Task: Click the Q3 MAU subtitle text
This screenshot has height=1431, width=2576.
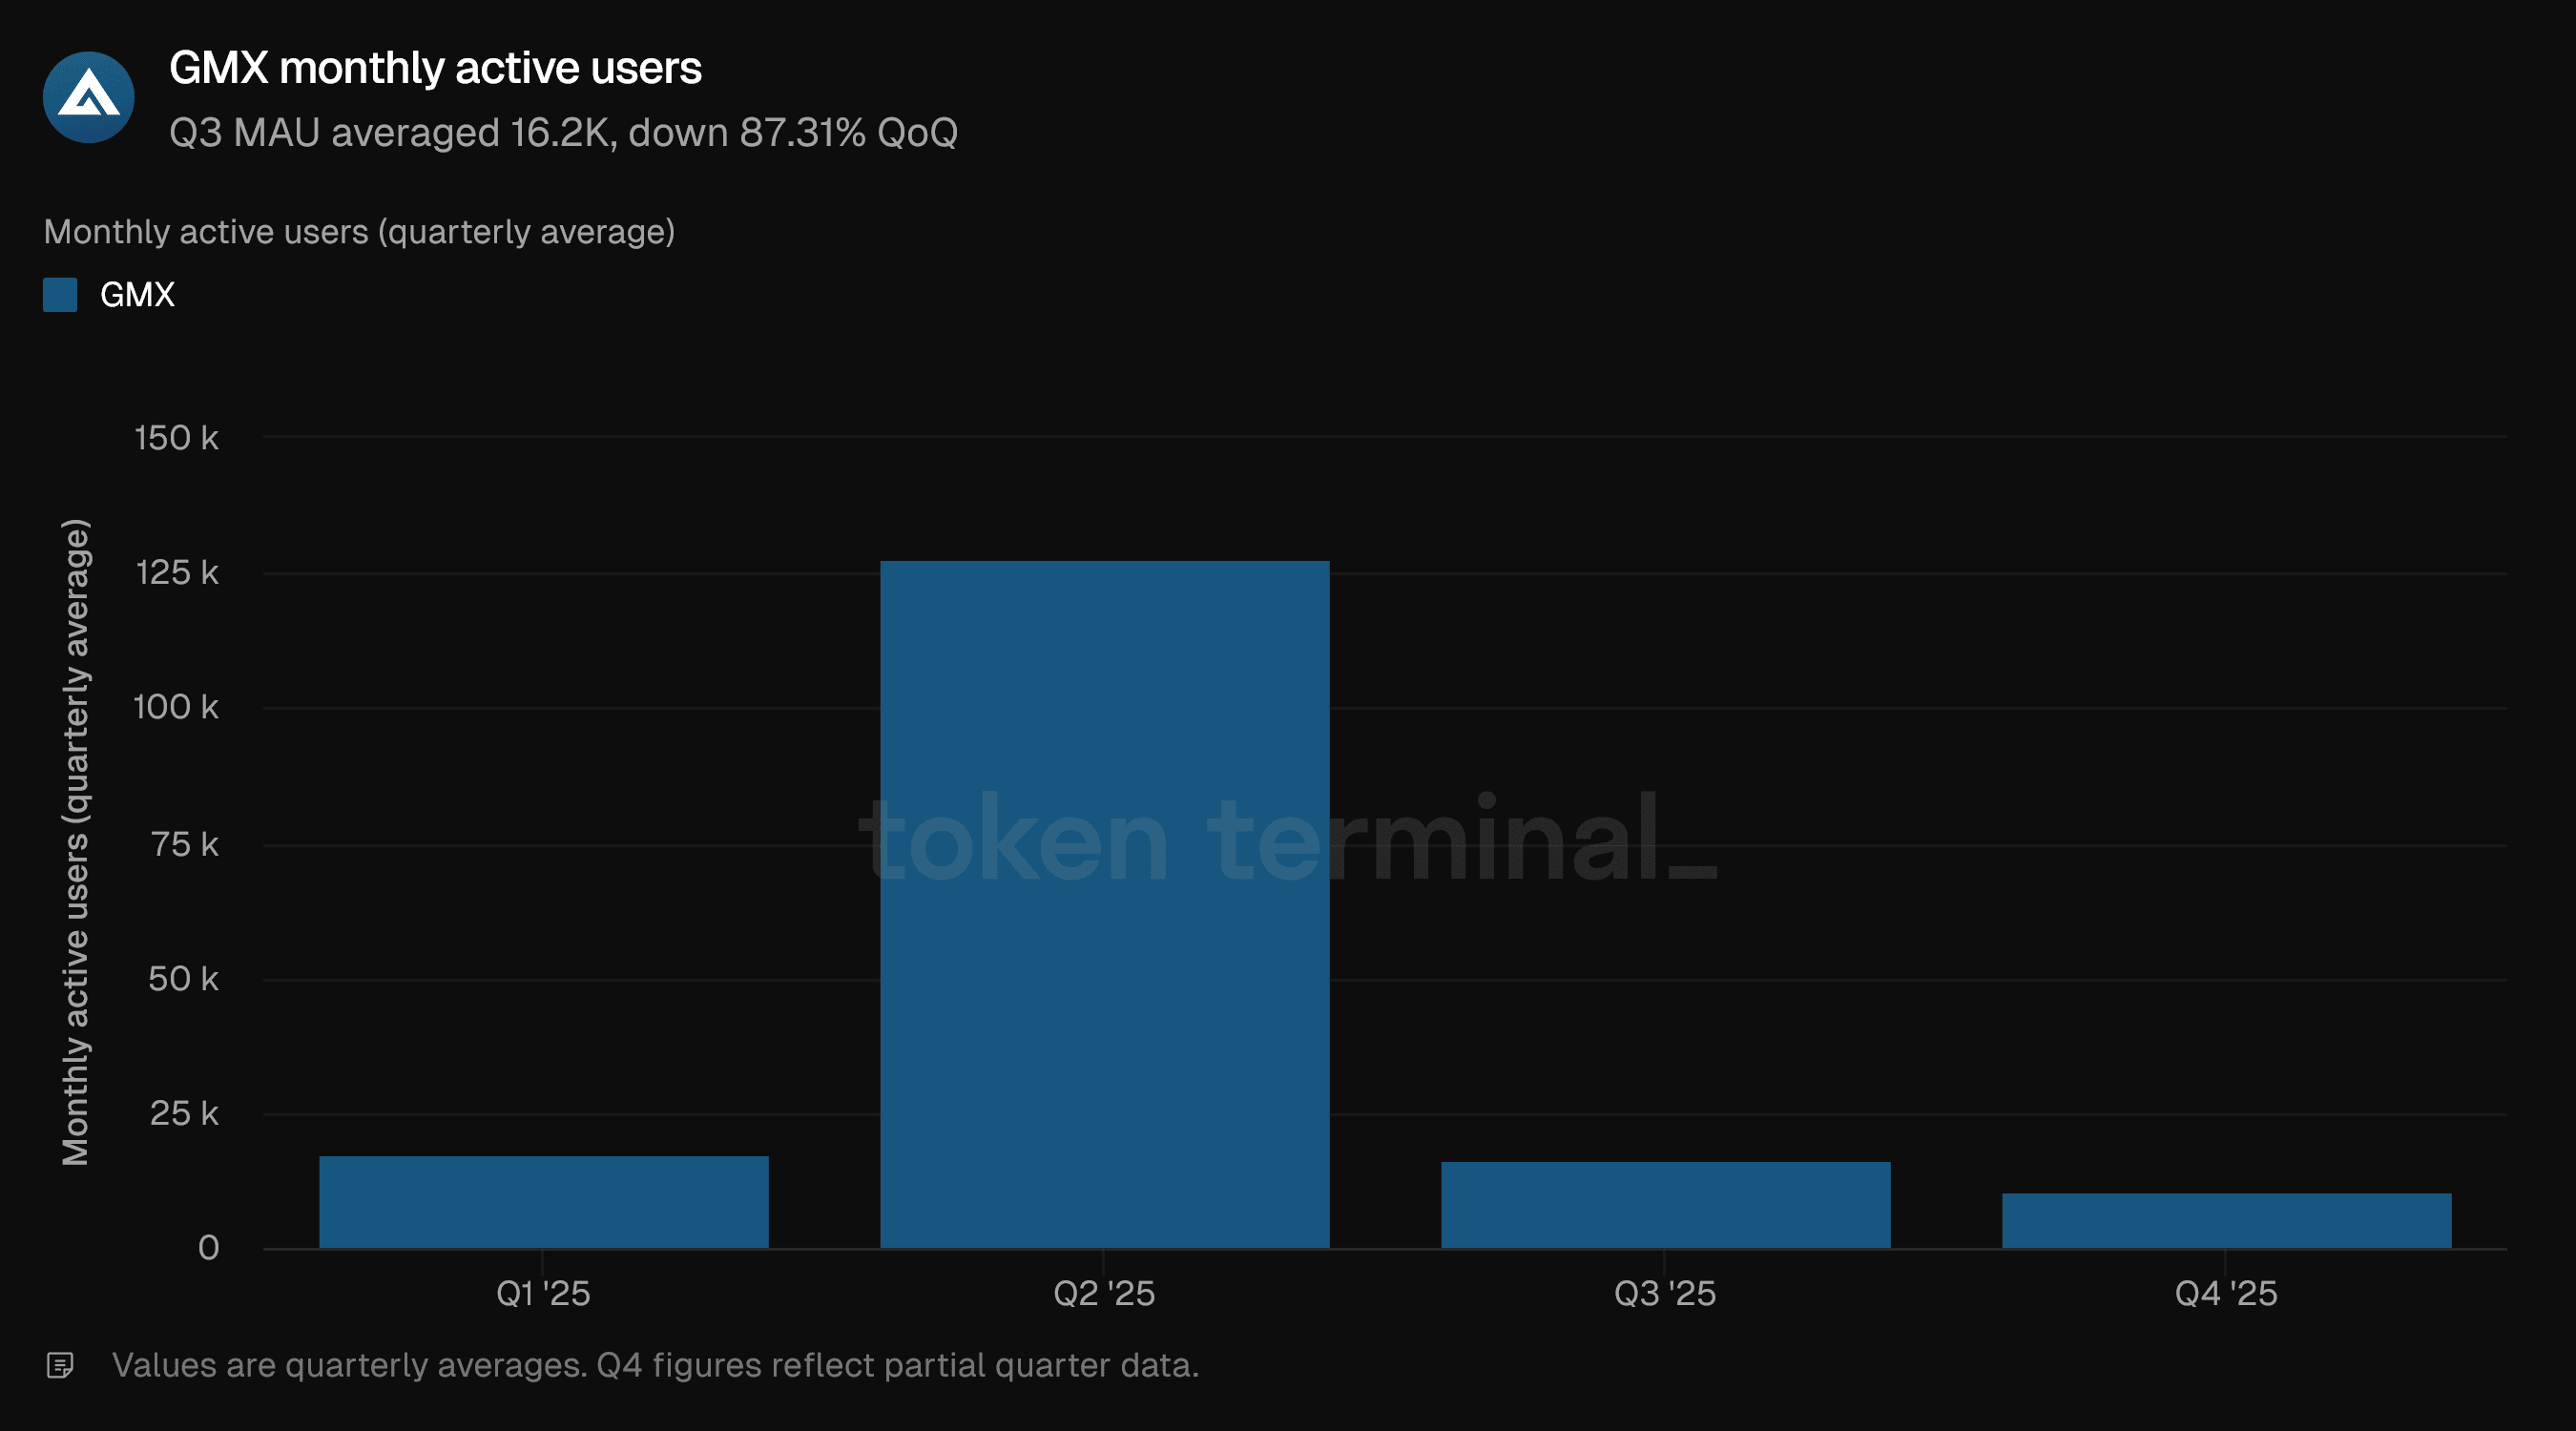Action: tap(563, 133)
